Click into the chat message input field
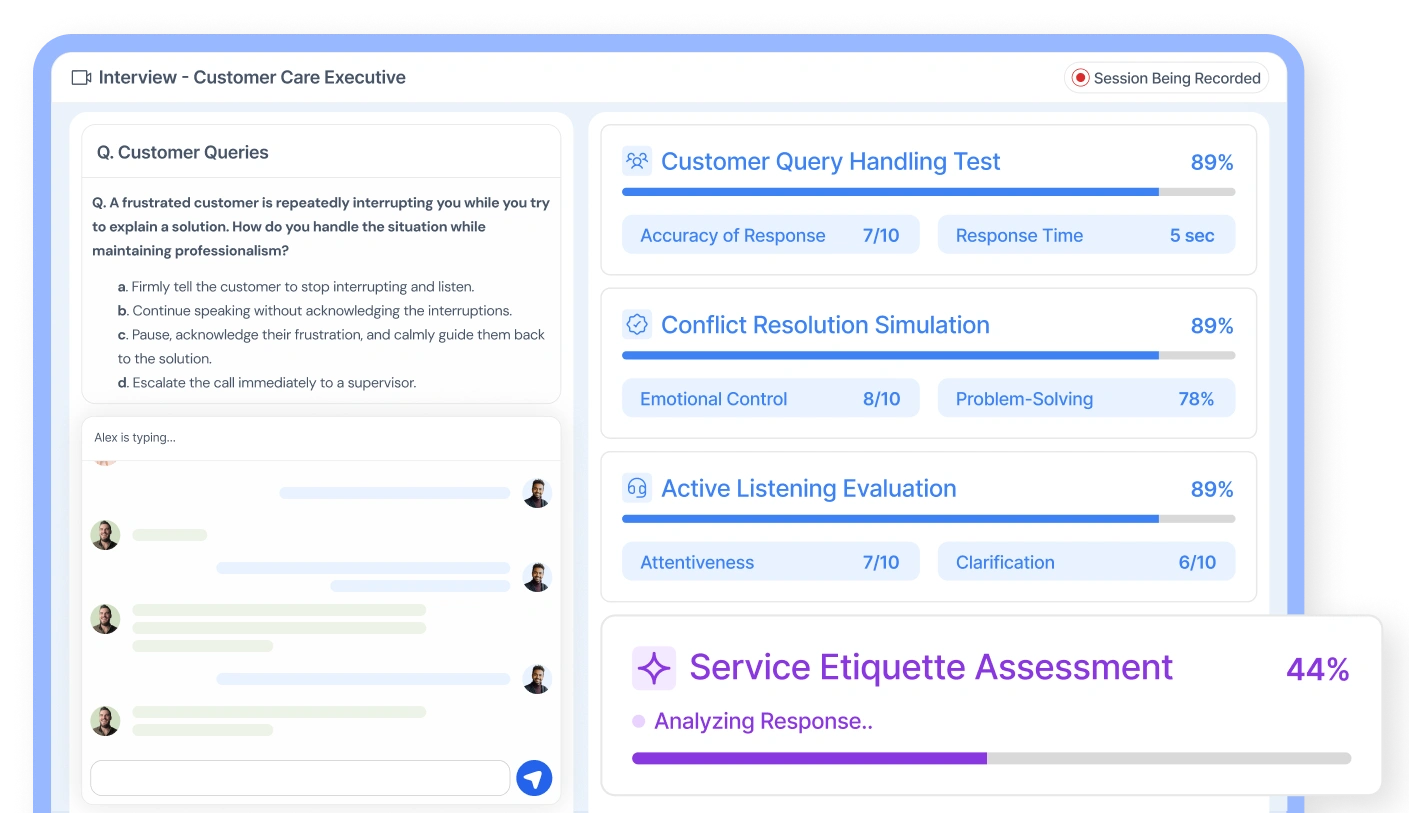This screenshot has height=813, width=1409. pos(300,778)
